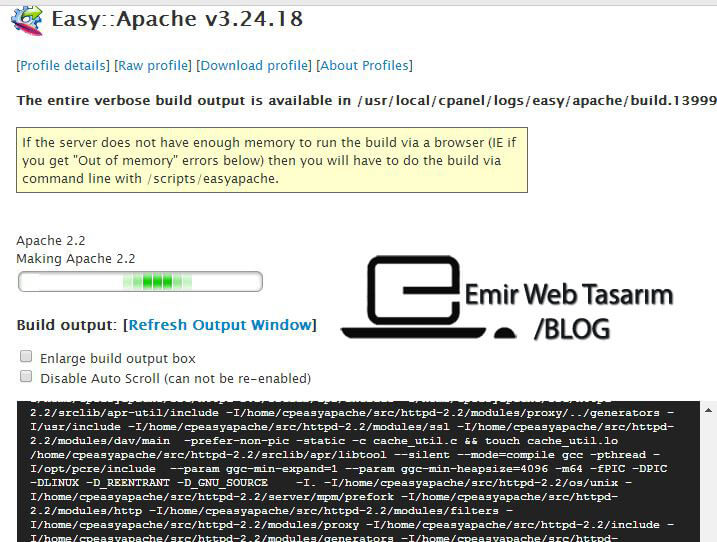Screen dimensions: 717x542
Task: Click the Making Apache 2.2 progress bar
Action: coord(140,281)
